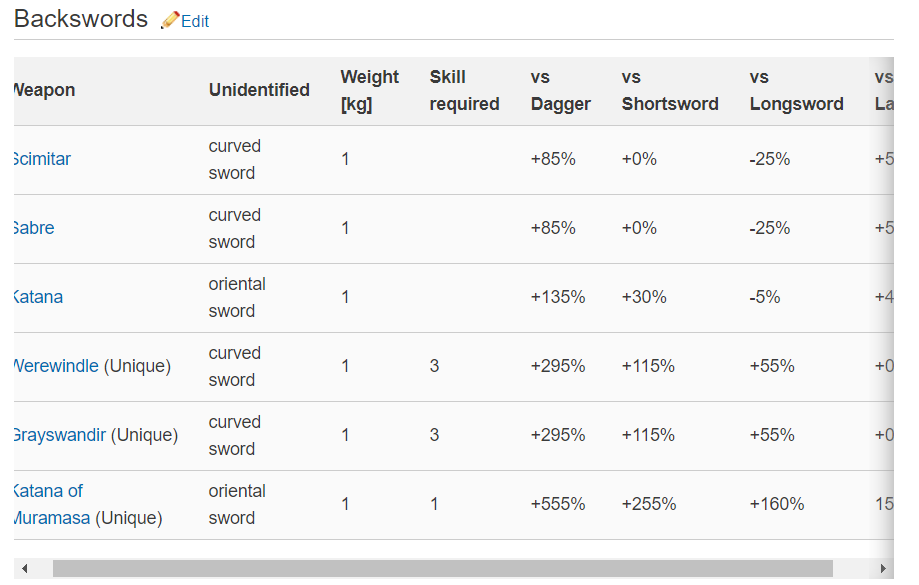Click the +555% value in Muramasa row
Viewport: 919px width, 585px height.
(x=558, y=504)
